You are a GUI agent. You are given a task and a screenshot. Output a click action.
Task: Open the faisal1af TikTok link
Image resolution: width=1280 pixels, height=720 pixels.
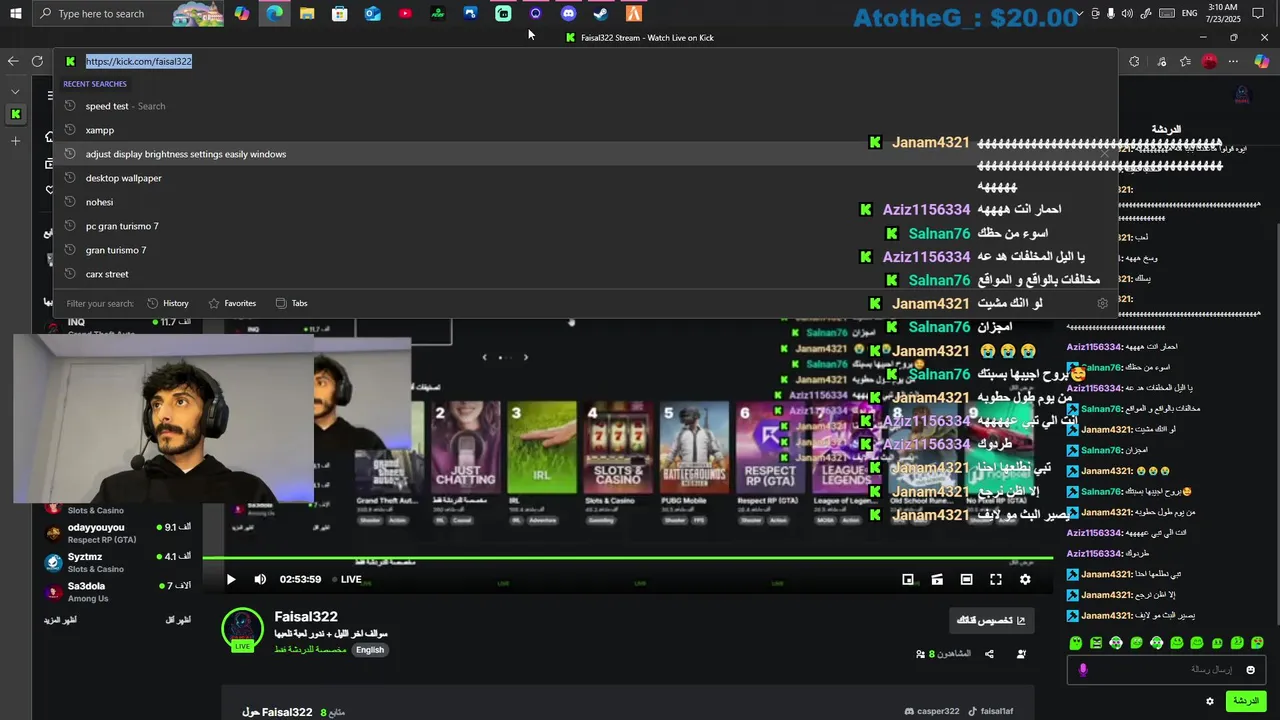coord(990,711)
